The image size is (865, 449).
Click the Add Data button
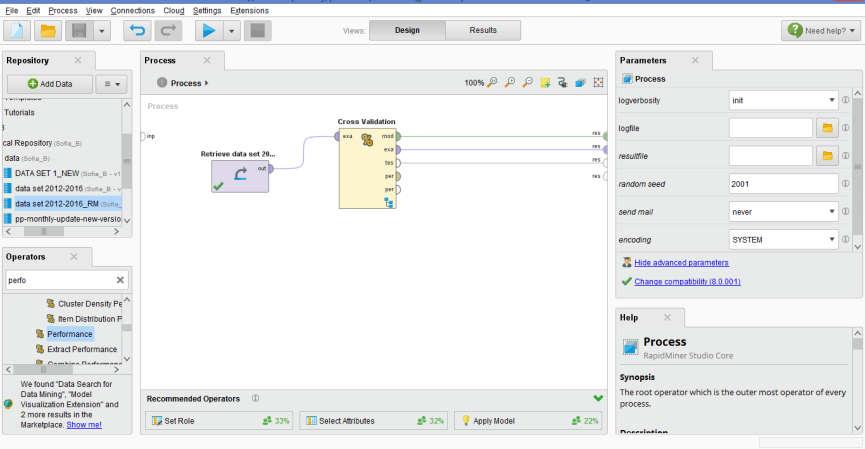click(50, 84)
